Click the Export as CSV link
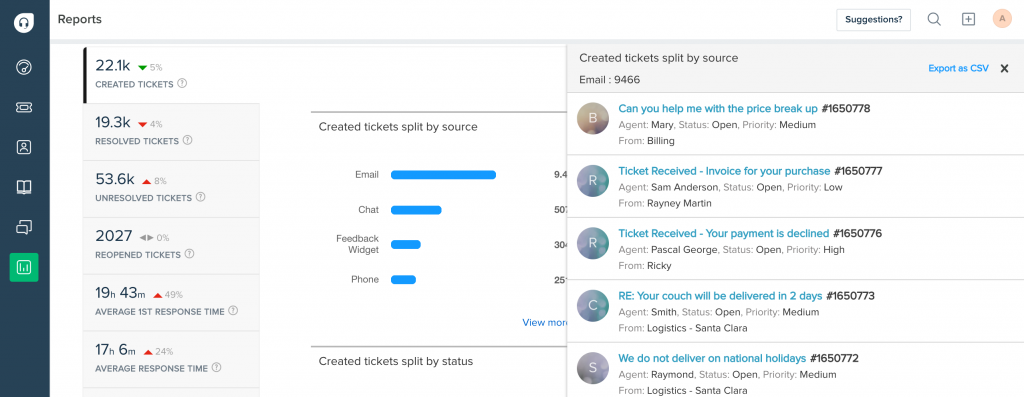This screenshot has width=1024, height=397. [x=959, y=69]
